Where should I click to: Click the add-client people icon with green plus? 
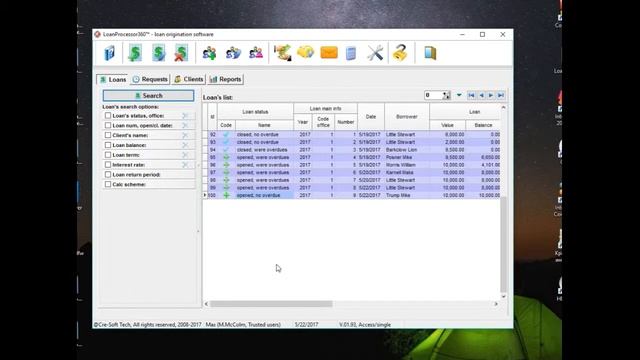(209, 53)
